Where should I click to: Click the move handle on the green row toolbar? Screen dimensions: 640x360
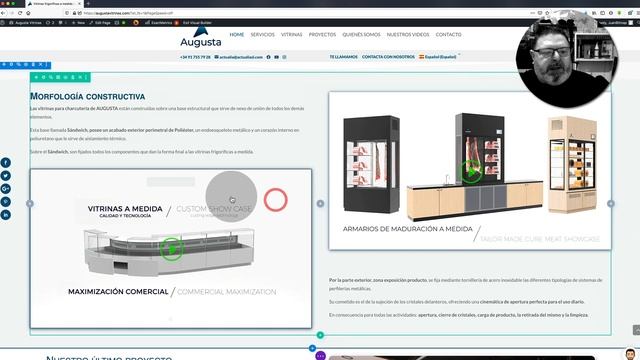point(36,77)
